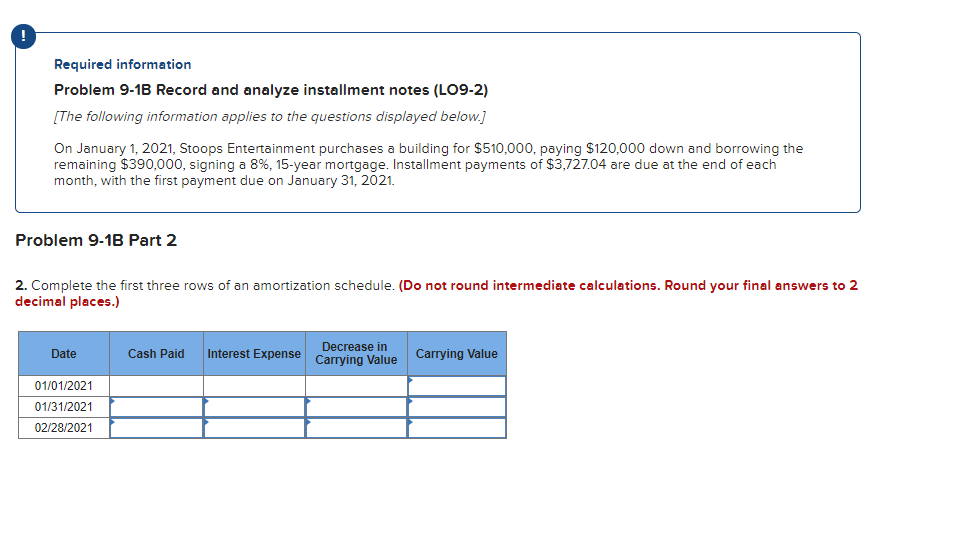Click the Cash Paid column header
The width and height of the screenshot is (961, 540).
pos(156,354)
